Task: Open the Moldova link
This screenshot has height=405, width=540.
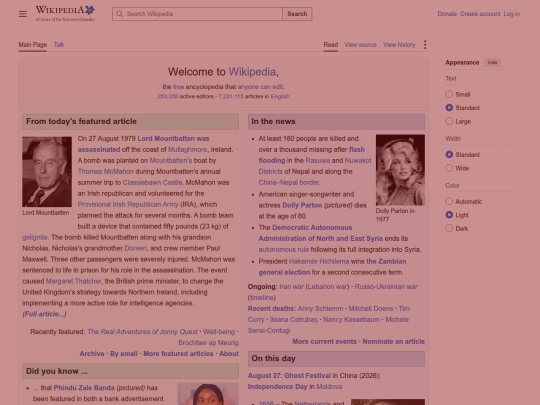Action: coord(329,387)
